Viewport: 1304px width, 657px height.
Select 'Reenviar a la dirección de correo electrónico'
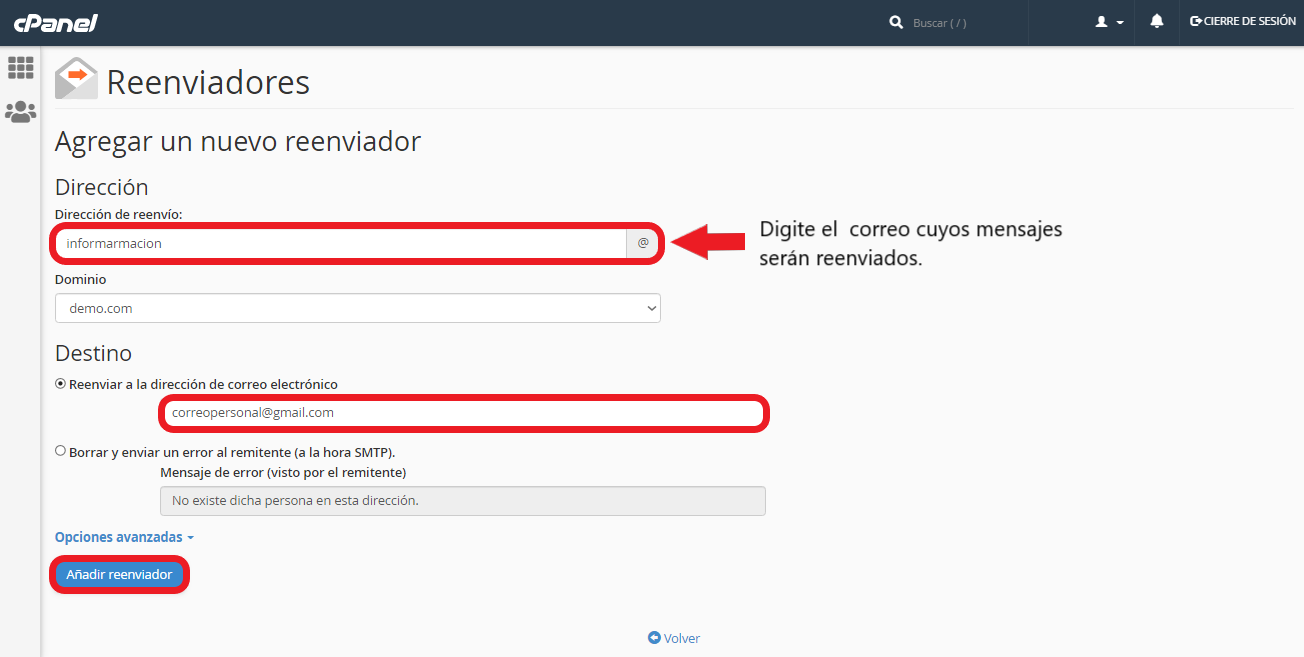pyautogui.click(x=61, y=384)
